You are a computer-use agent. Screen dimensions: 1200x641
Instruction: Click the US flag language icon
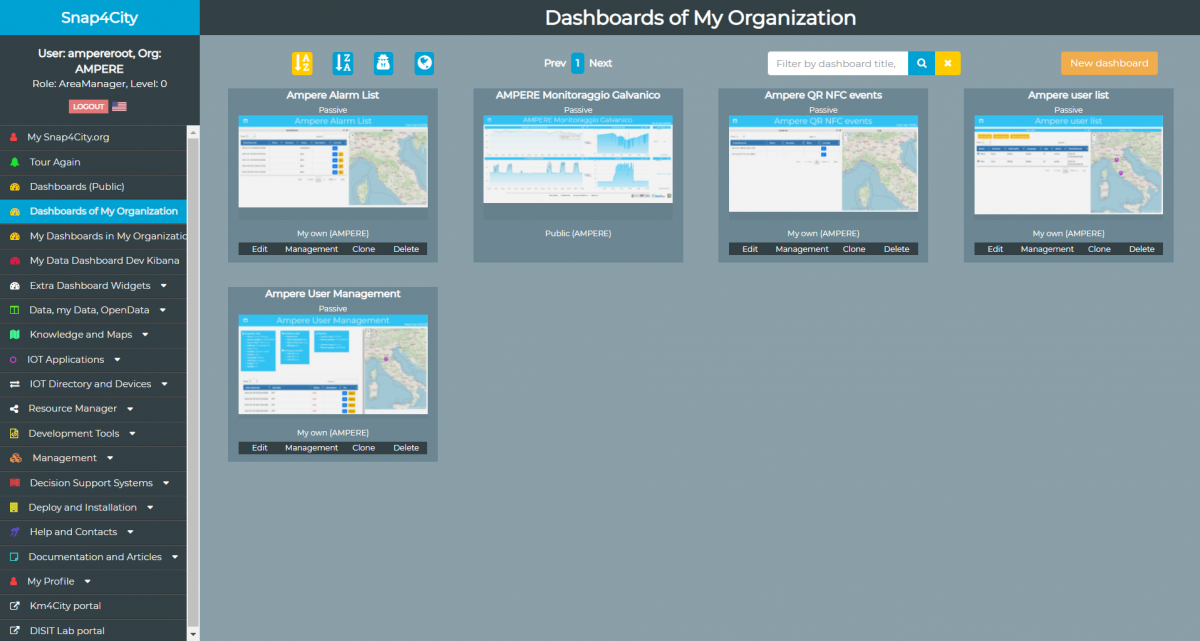click(119, 106)
